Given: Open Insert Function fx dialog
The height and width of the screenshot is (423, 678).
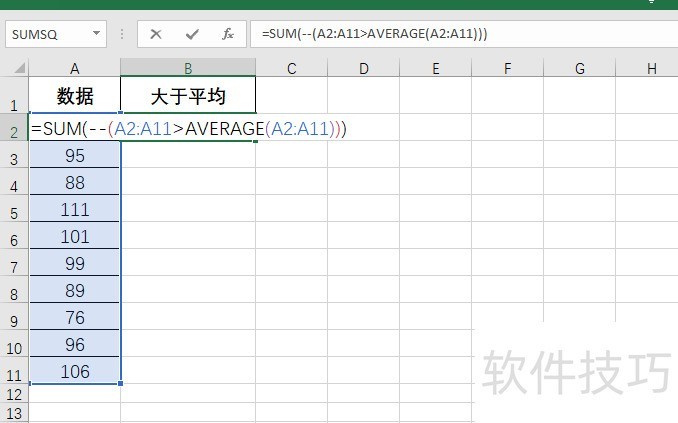Looking at the screenshot, I should point(228,34).
